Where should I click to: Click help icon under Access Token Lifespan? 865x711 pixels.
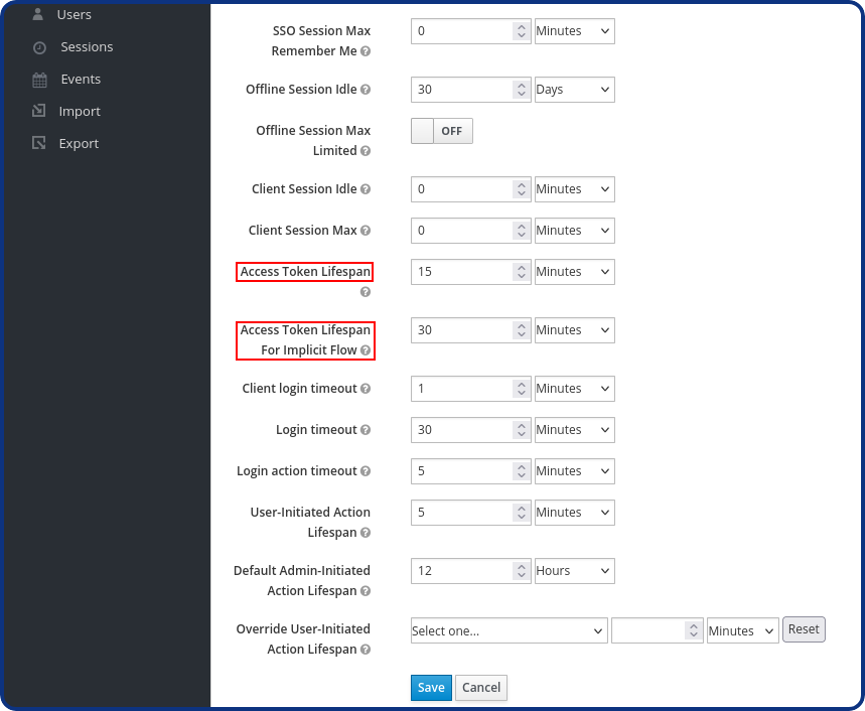[x=365, y=292]
